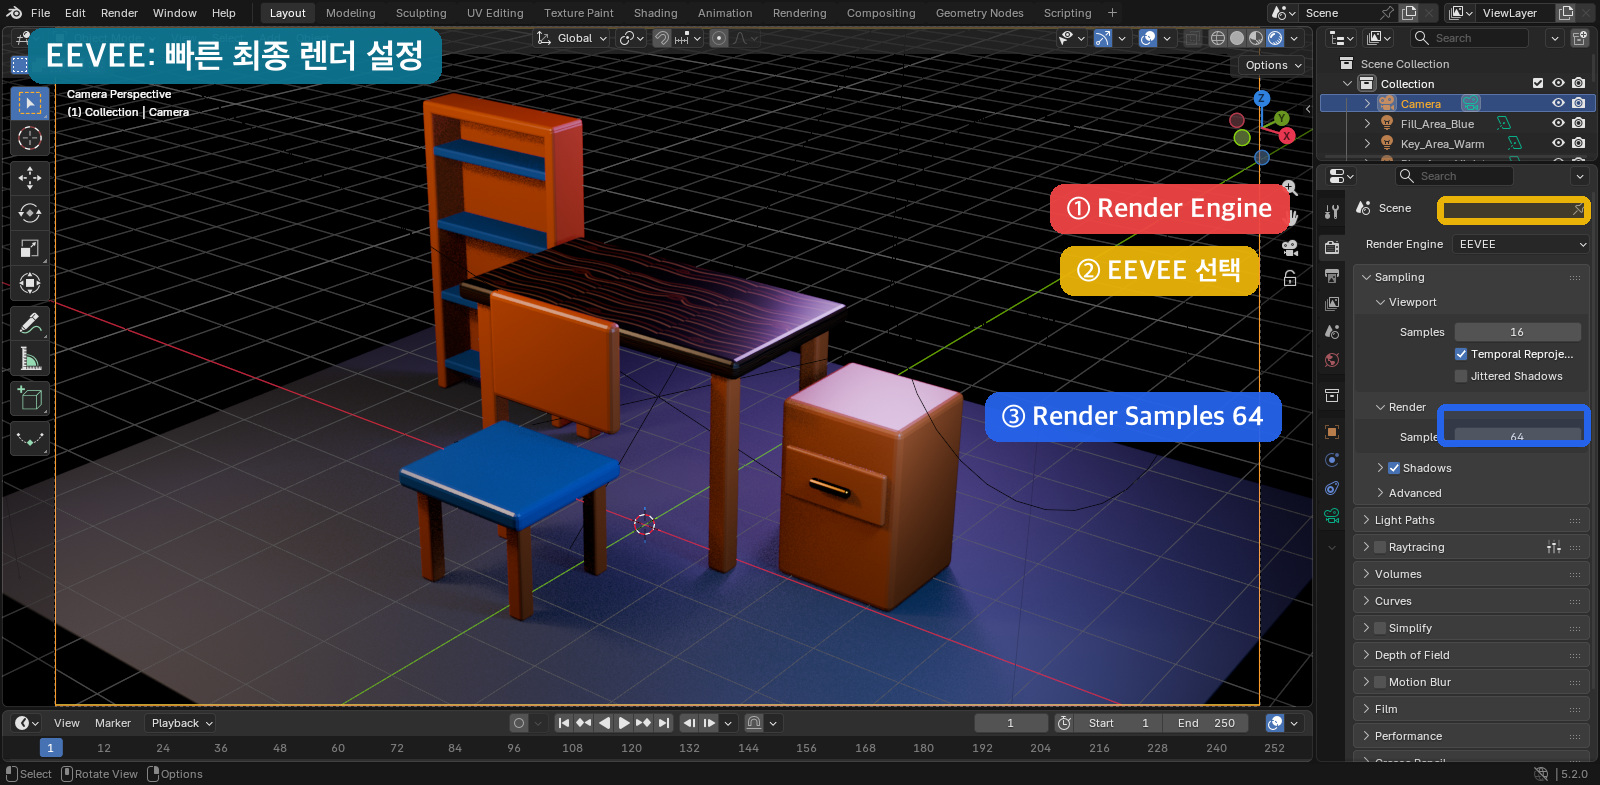Add a new collection in Outliner

1580,38
